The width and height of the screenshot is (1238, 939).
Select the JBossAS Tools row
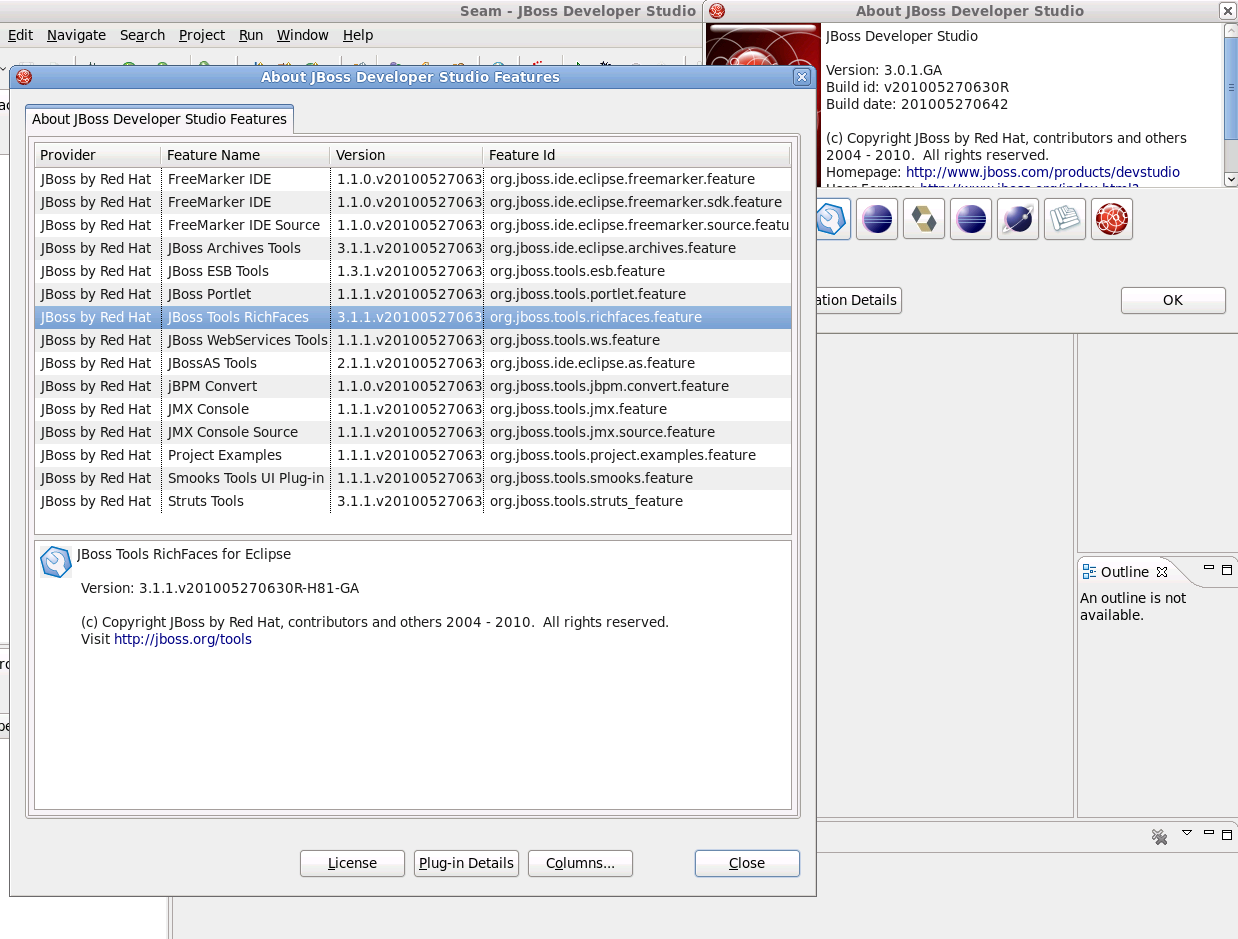(413, 363)
